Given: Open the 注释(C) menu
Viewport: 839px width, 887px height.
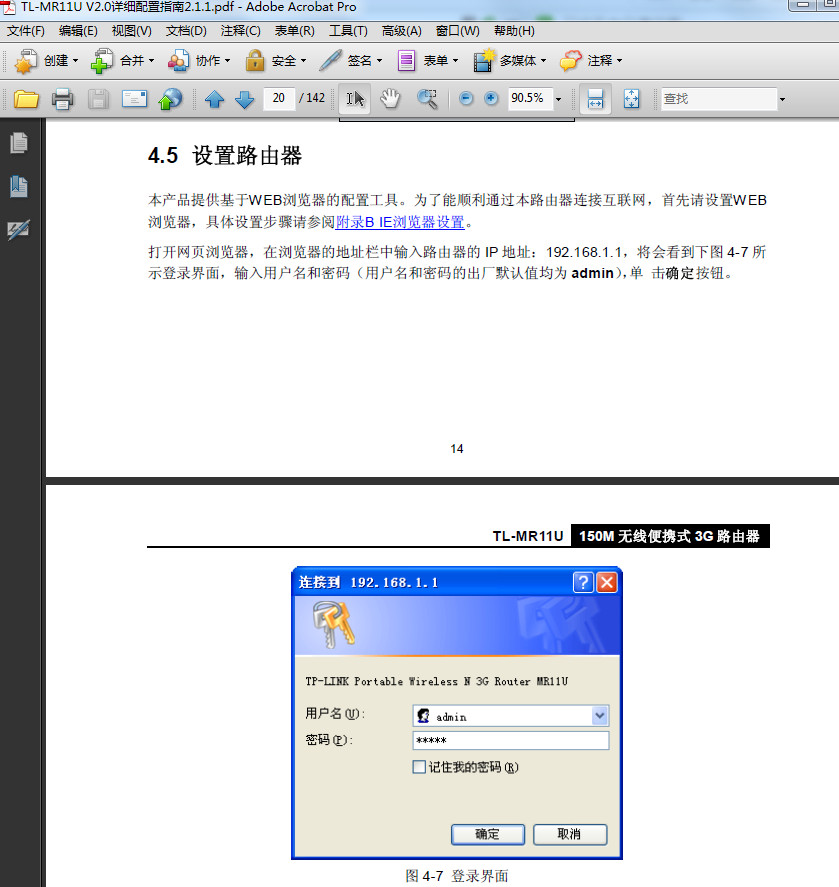Looking at the screenshot, I should point(240,31).
